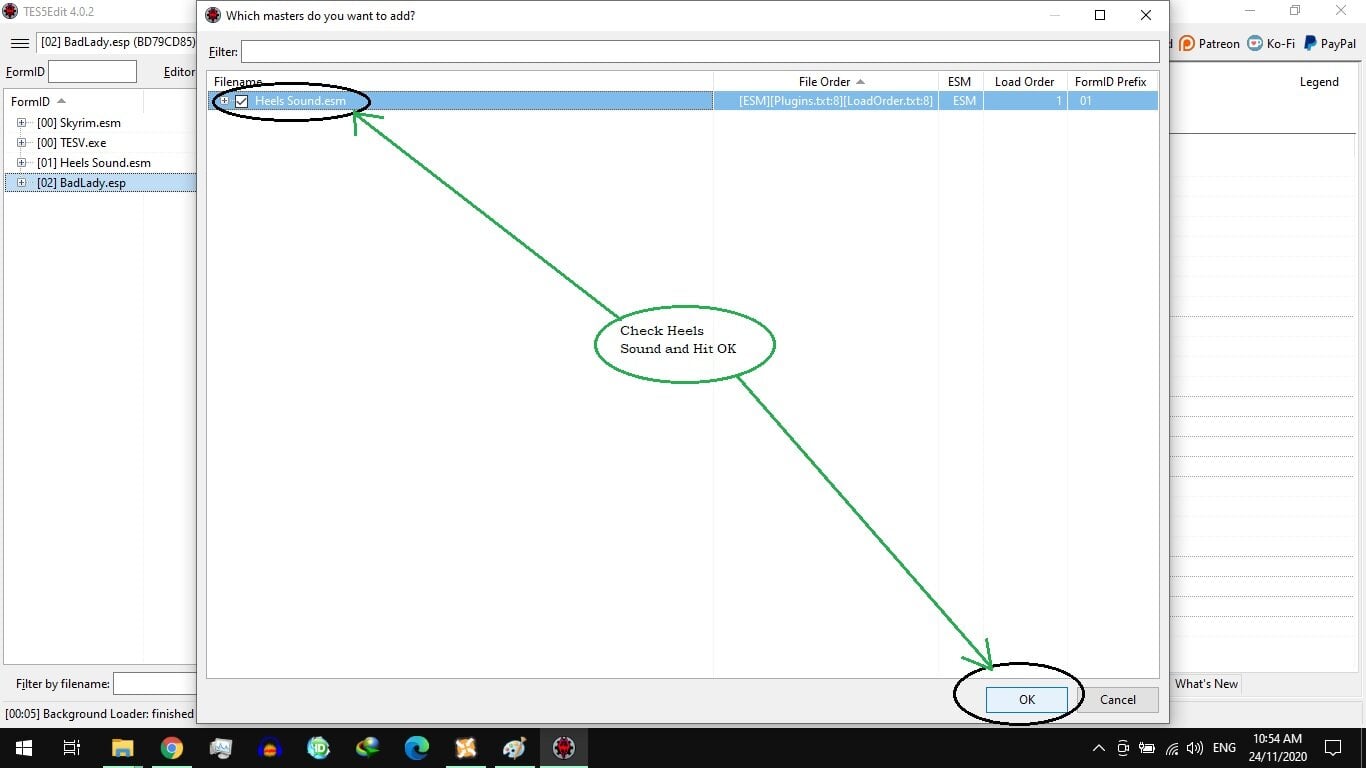Open the hamburger menu in TES5Edit

20,43
